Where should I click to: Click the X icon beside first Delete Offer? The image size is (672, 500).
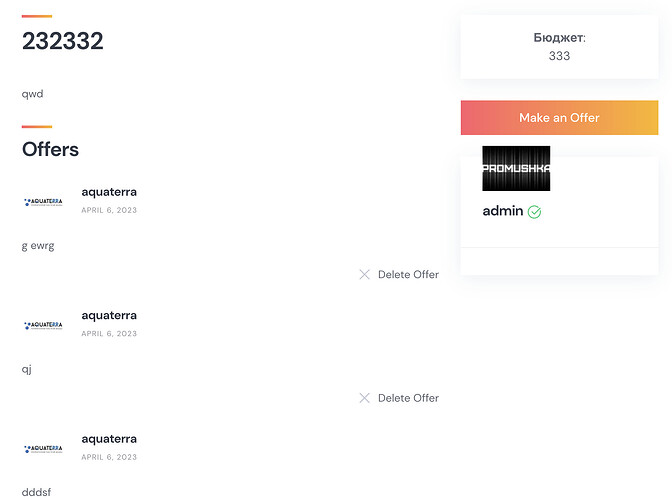(x=364, y=275)
